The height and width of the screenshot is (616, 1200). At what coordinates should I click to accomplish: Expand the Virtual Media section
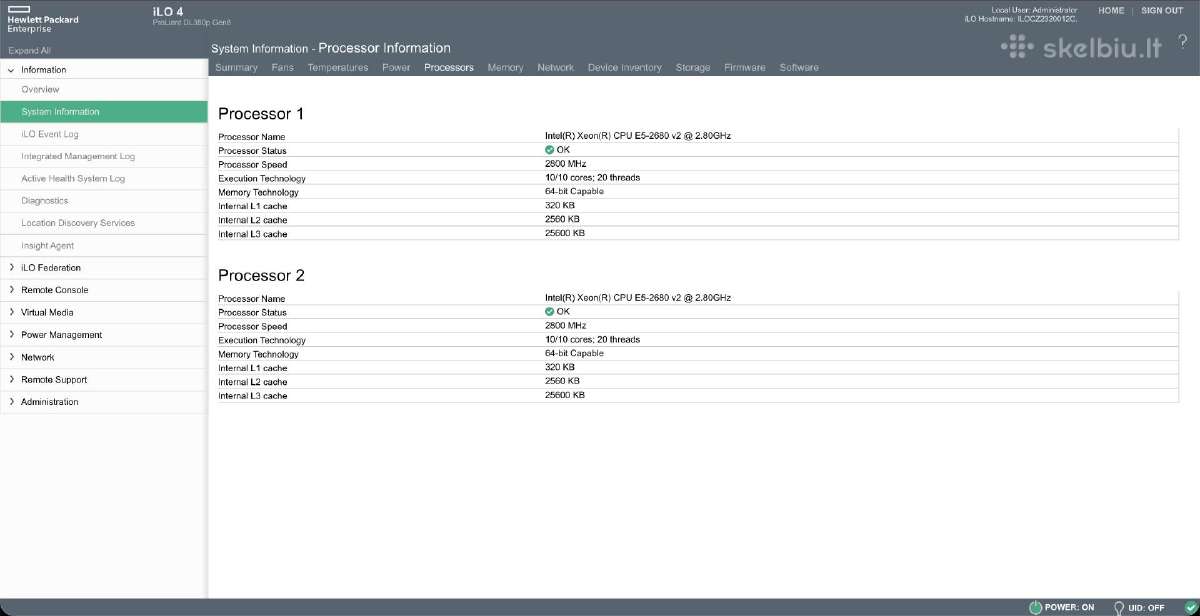click(11, 312)
